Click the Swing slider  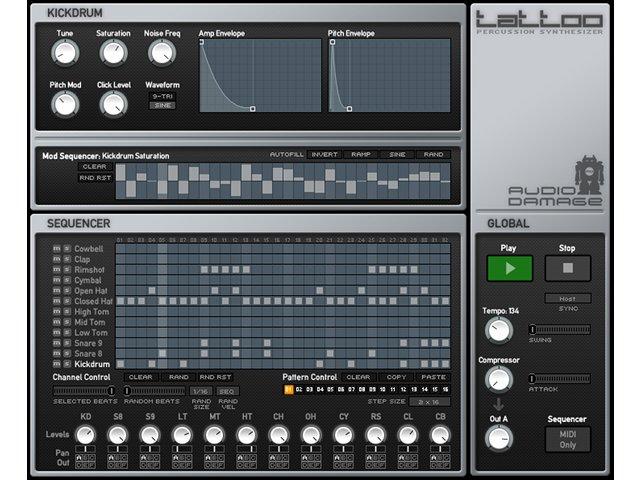click(559, 329)
